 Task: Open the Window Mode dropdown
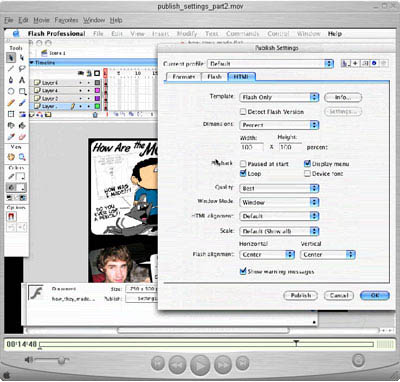(x=279, y=202)
